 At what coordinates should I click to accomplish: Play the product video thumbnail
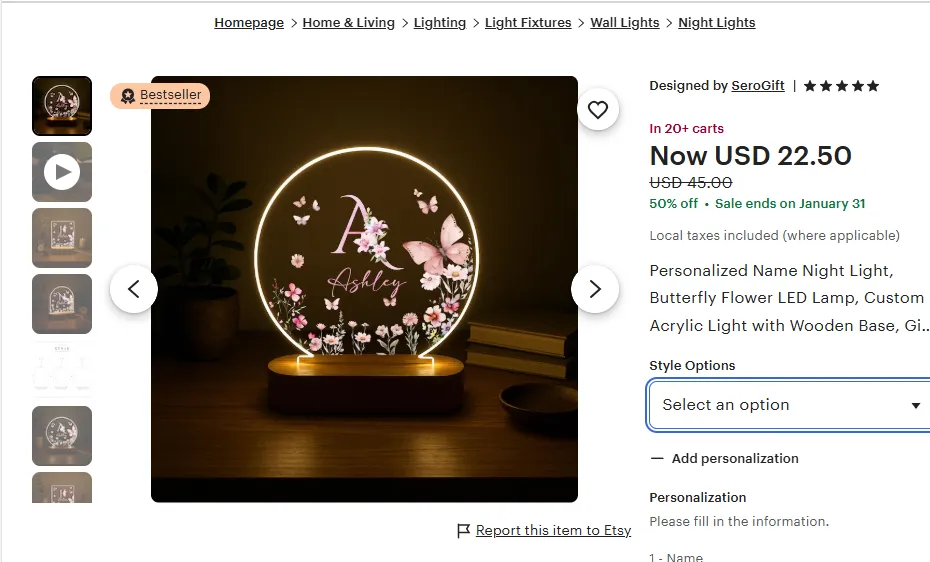click(62, 172)
